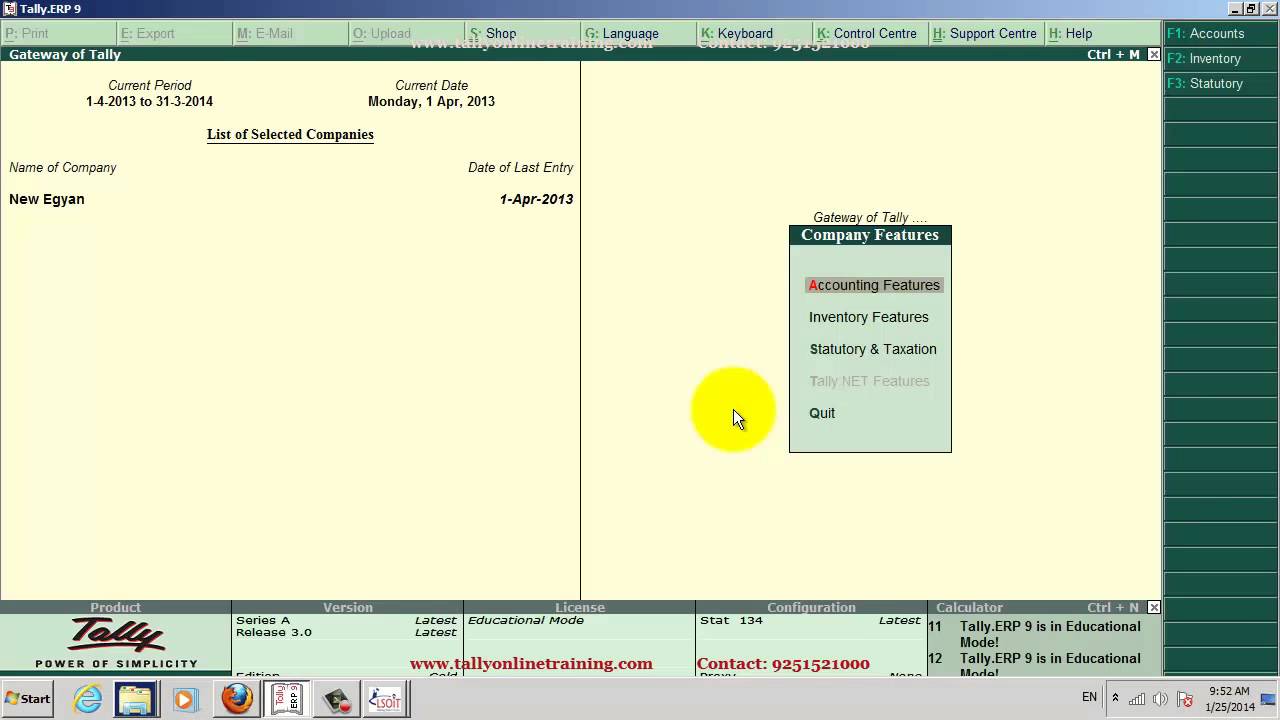The height and width of the screenshot is (720, 1280).
Task: Open Windows Explorer folder taskbar icon
Action: coord(135,699)
